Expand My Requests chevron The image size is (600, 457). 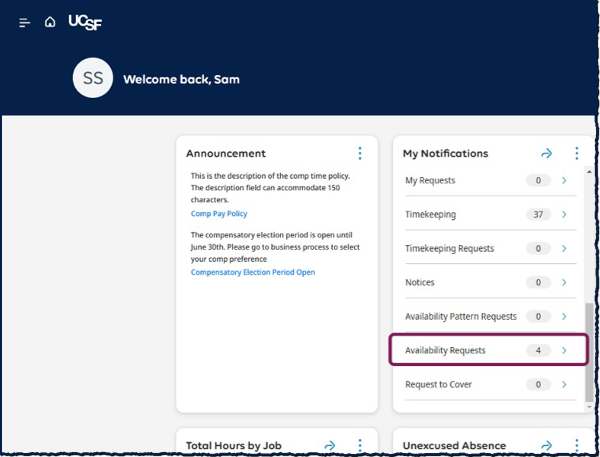click(x=564, y=180)
